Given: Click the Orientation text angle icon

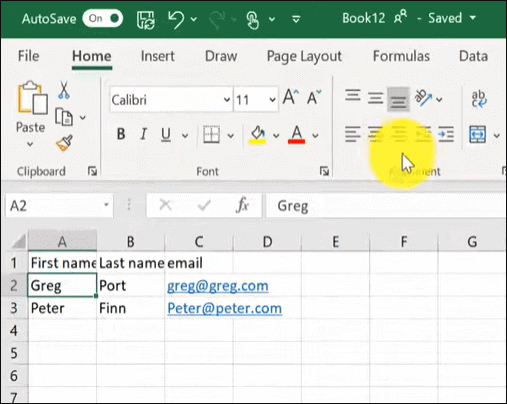Looking at the screenshot, I should (x=423, y=98).
